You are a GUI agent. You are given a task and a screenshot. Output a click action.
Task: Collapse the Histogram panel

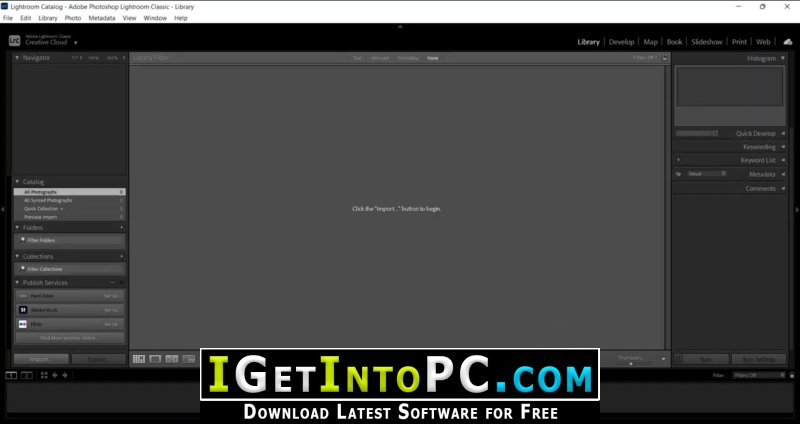coord(783,58)
